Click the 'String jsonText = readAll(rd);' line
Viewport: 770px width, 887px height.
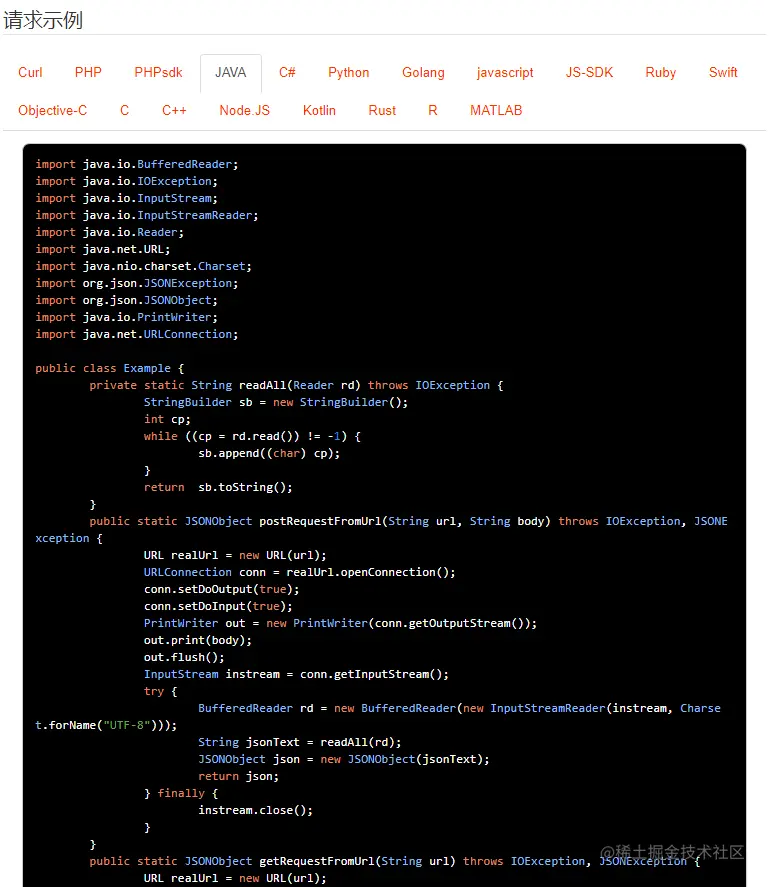(x=299, y=742)
